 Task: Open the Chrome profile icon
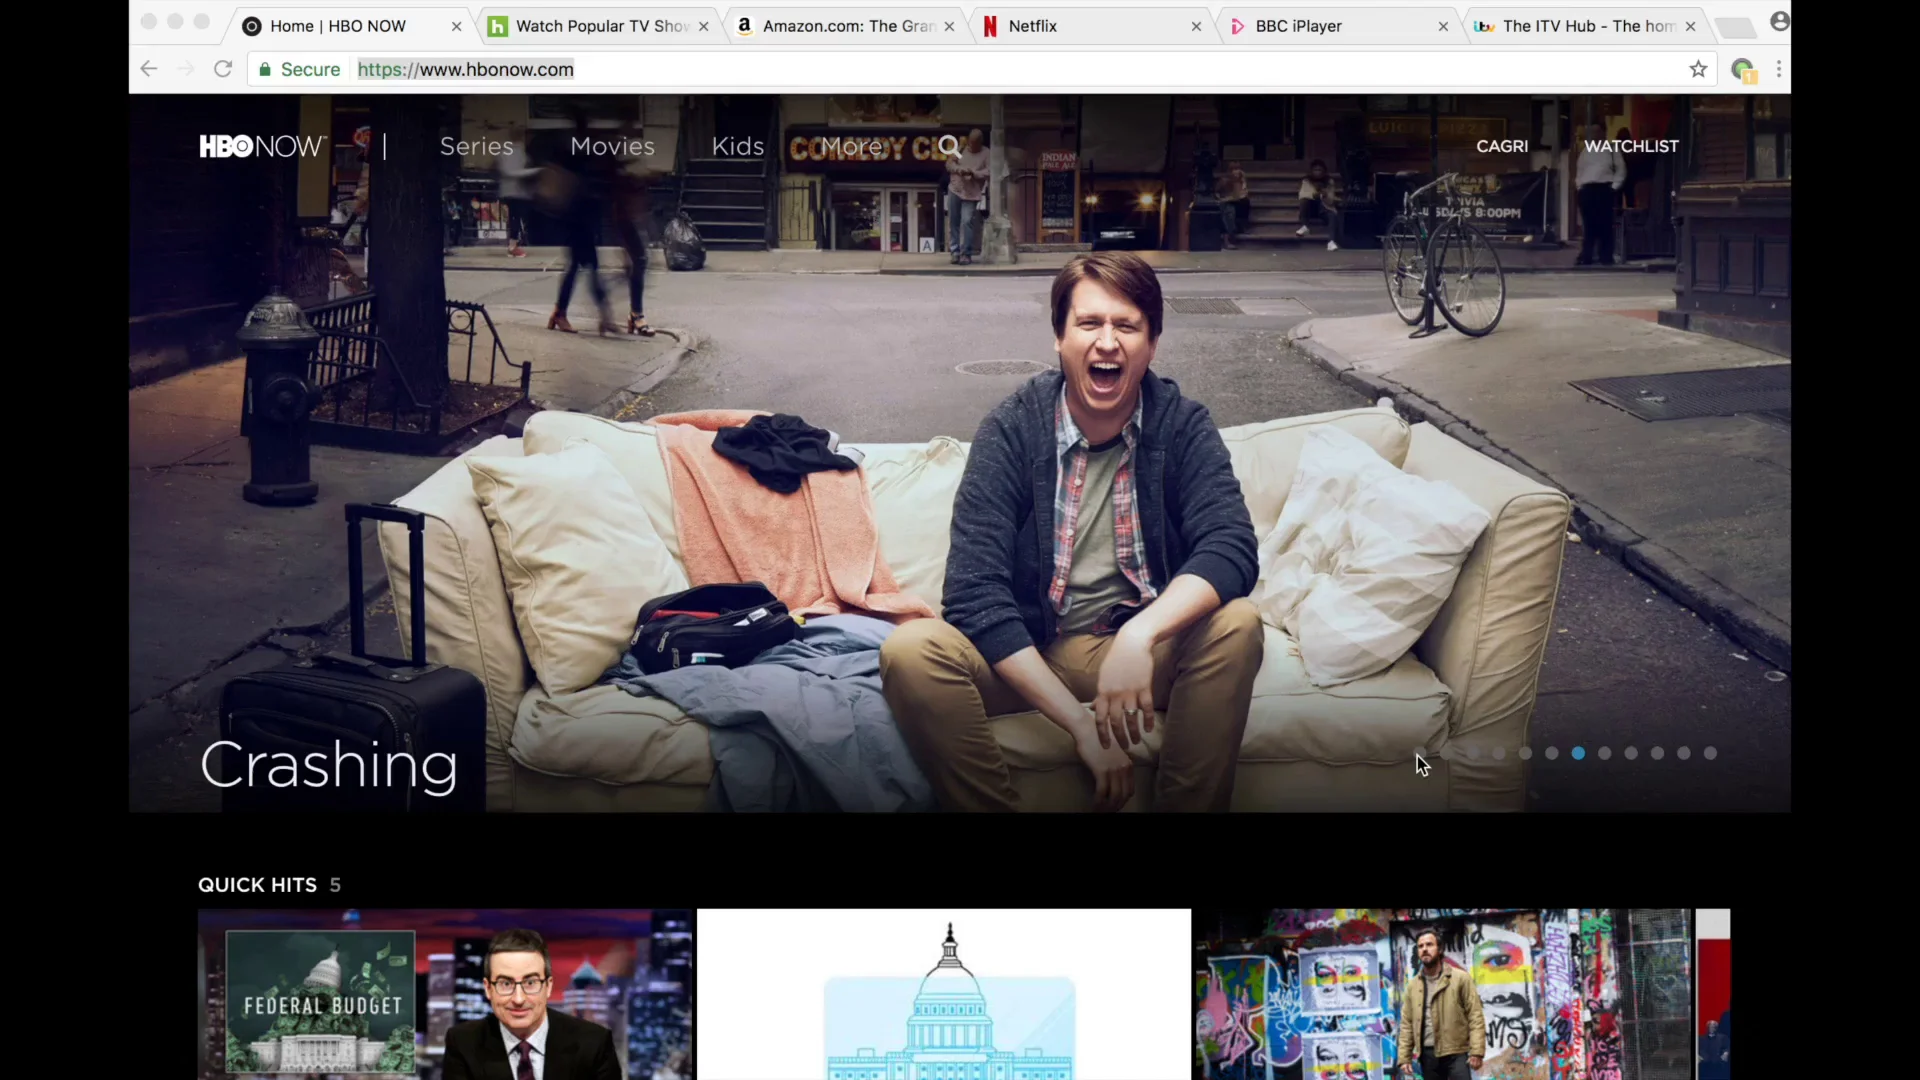(1779, 21)
